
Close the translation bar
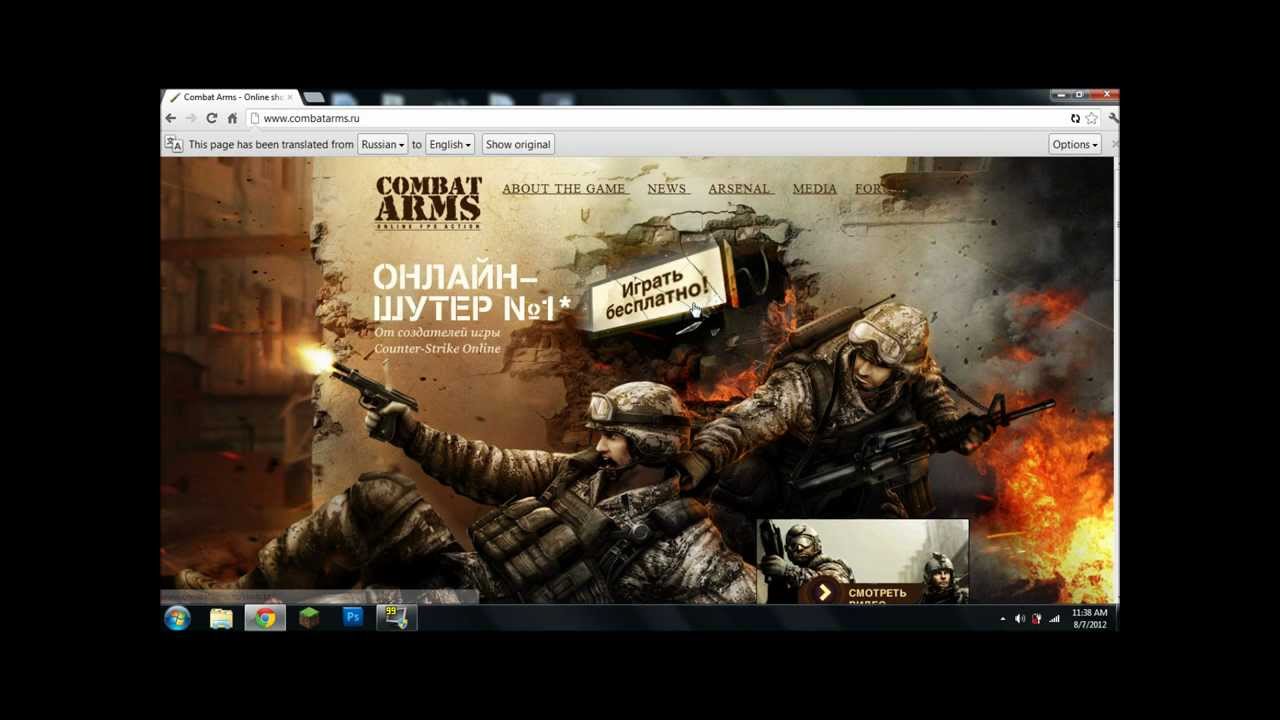pos(1115,144)
